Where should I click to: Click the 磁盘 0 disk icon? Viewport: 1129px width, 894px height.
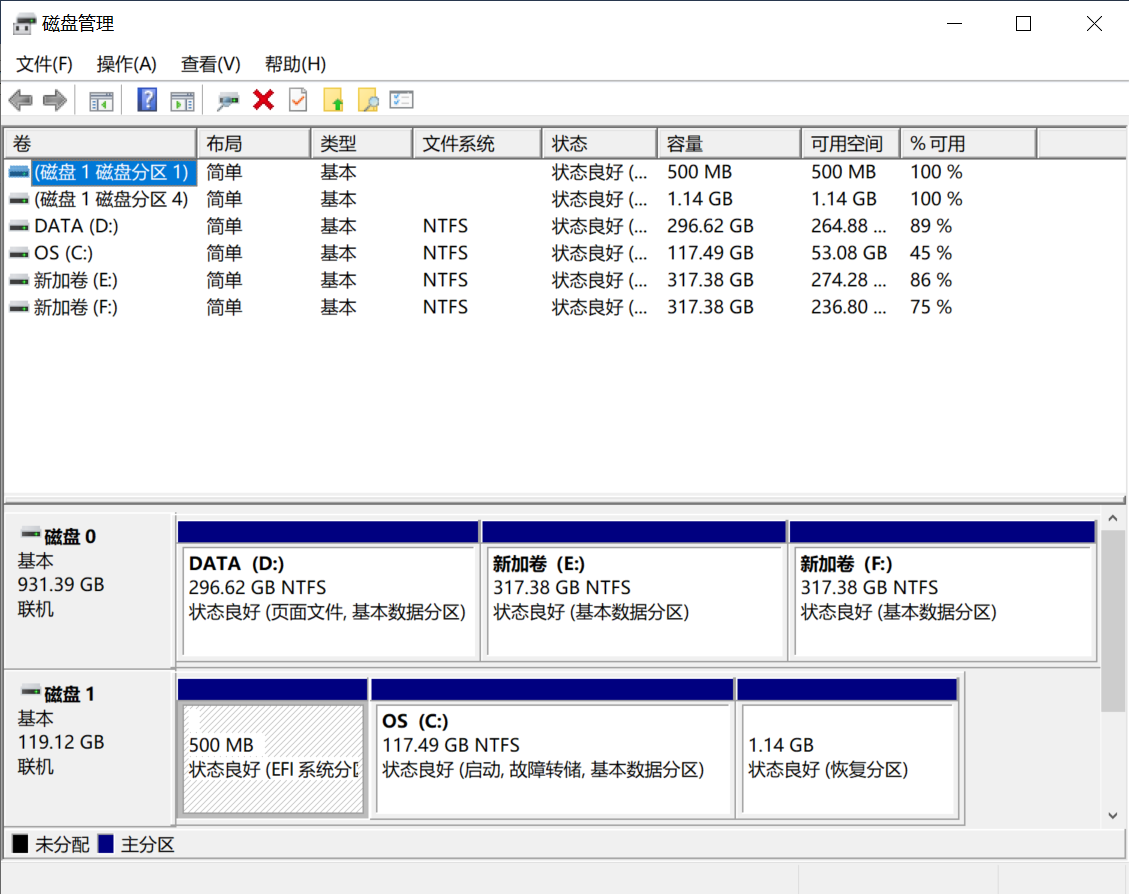pyautogui.click(x=30, y=533)
